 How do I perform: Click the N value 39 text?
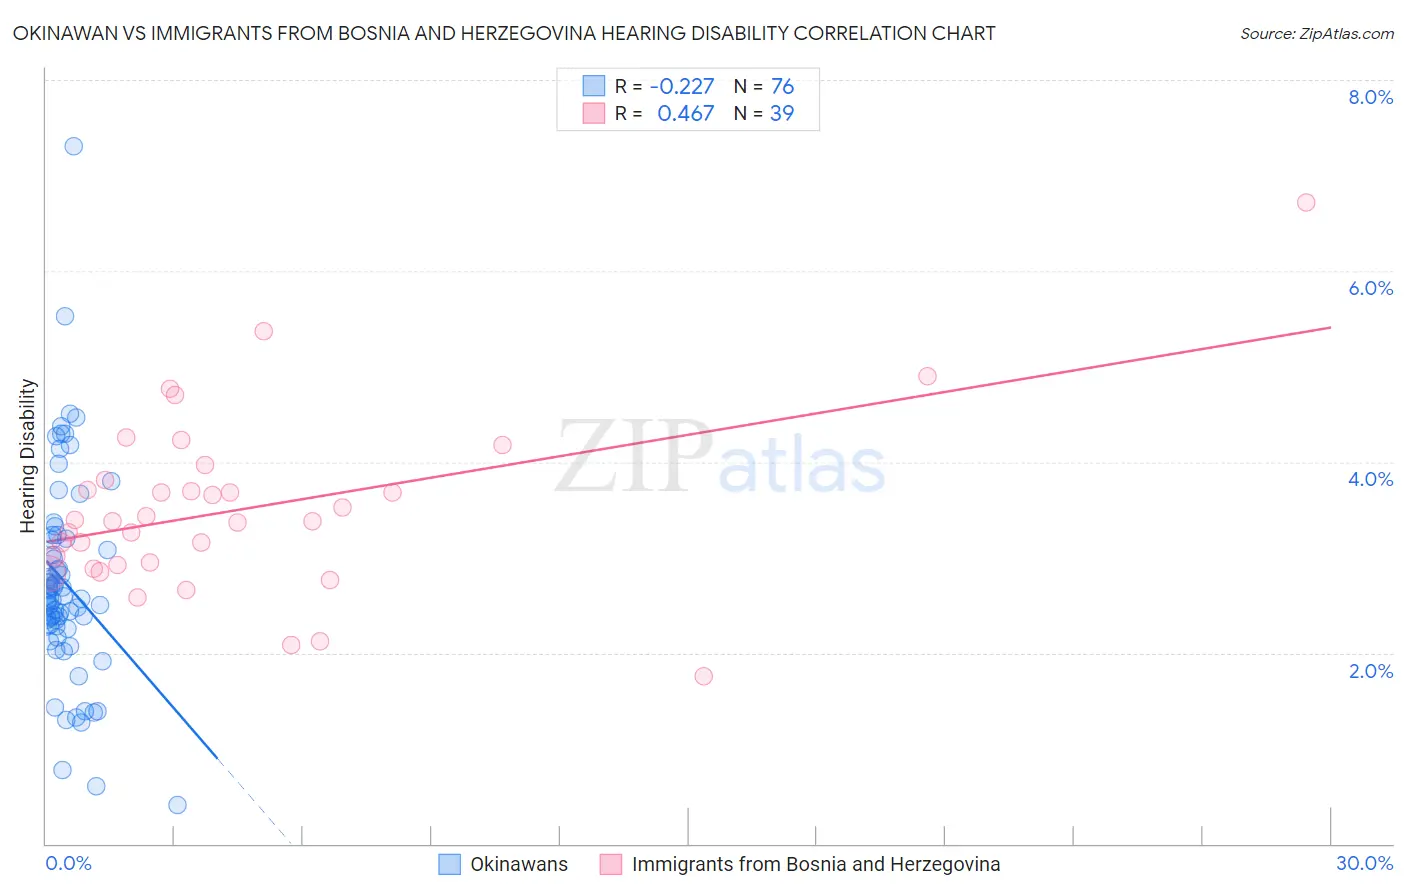point(782,113)
